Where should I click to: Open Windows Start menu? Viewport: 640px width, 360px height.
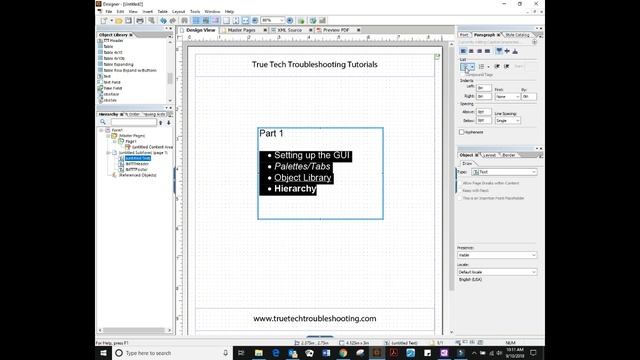click(104, 353)
